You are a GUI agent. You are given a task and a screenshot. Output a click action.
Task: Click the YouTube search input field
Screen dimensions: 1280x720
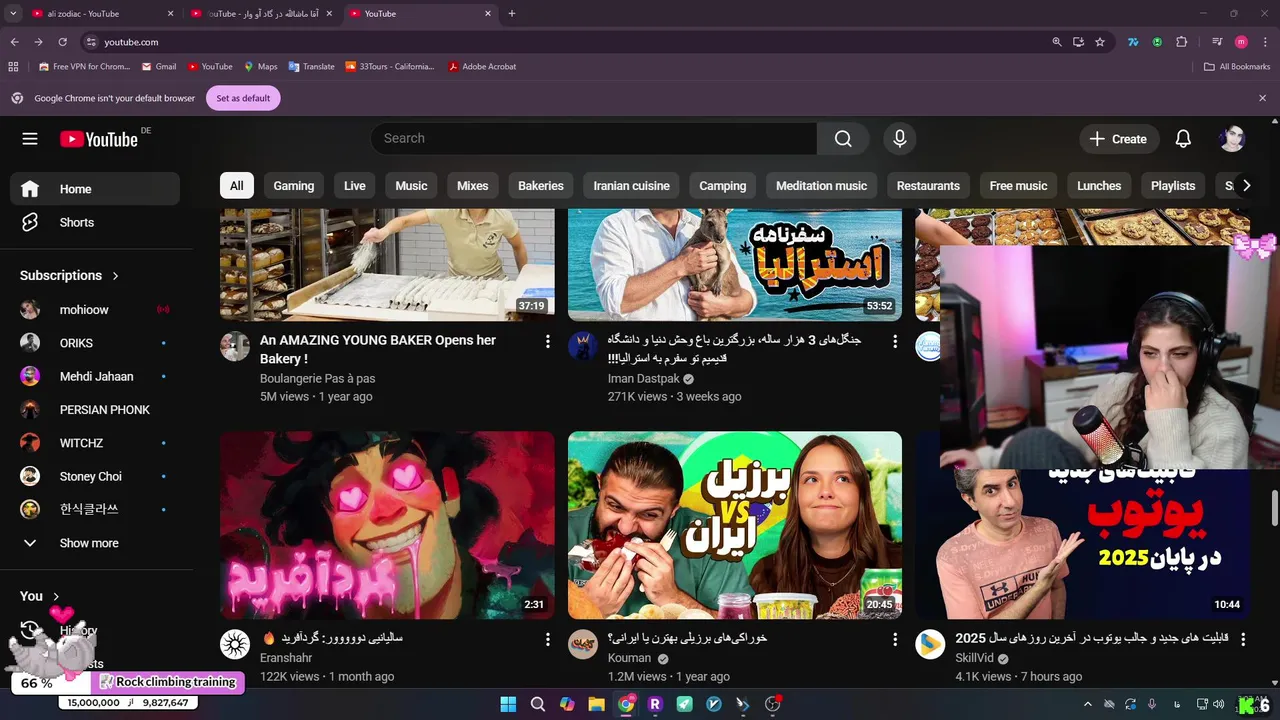coord(594,139)
